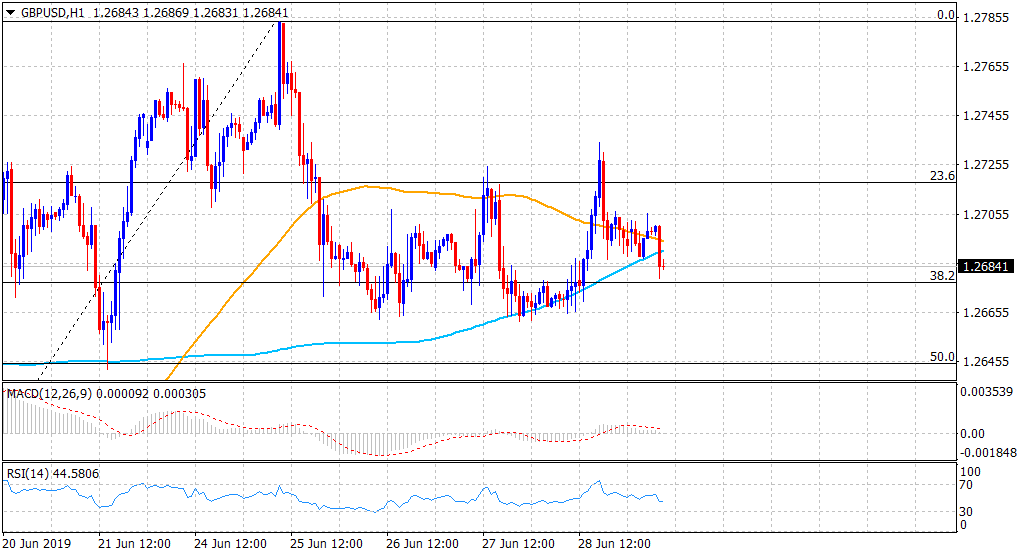
Task: Click the MACD 0.003539 scale value
Action: [x=988, y=390]
